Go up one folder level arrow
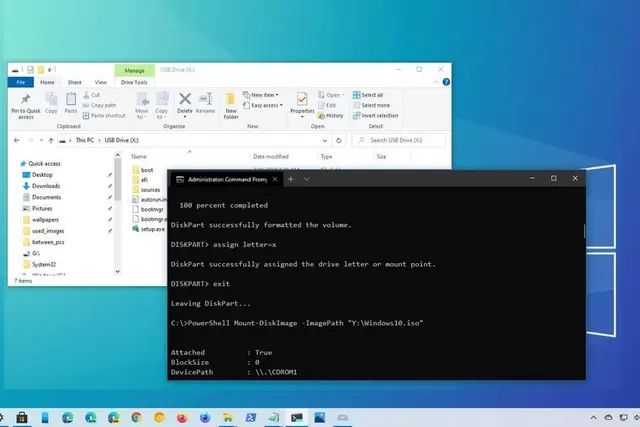 (x=51, y=140)
